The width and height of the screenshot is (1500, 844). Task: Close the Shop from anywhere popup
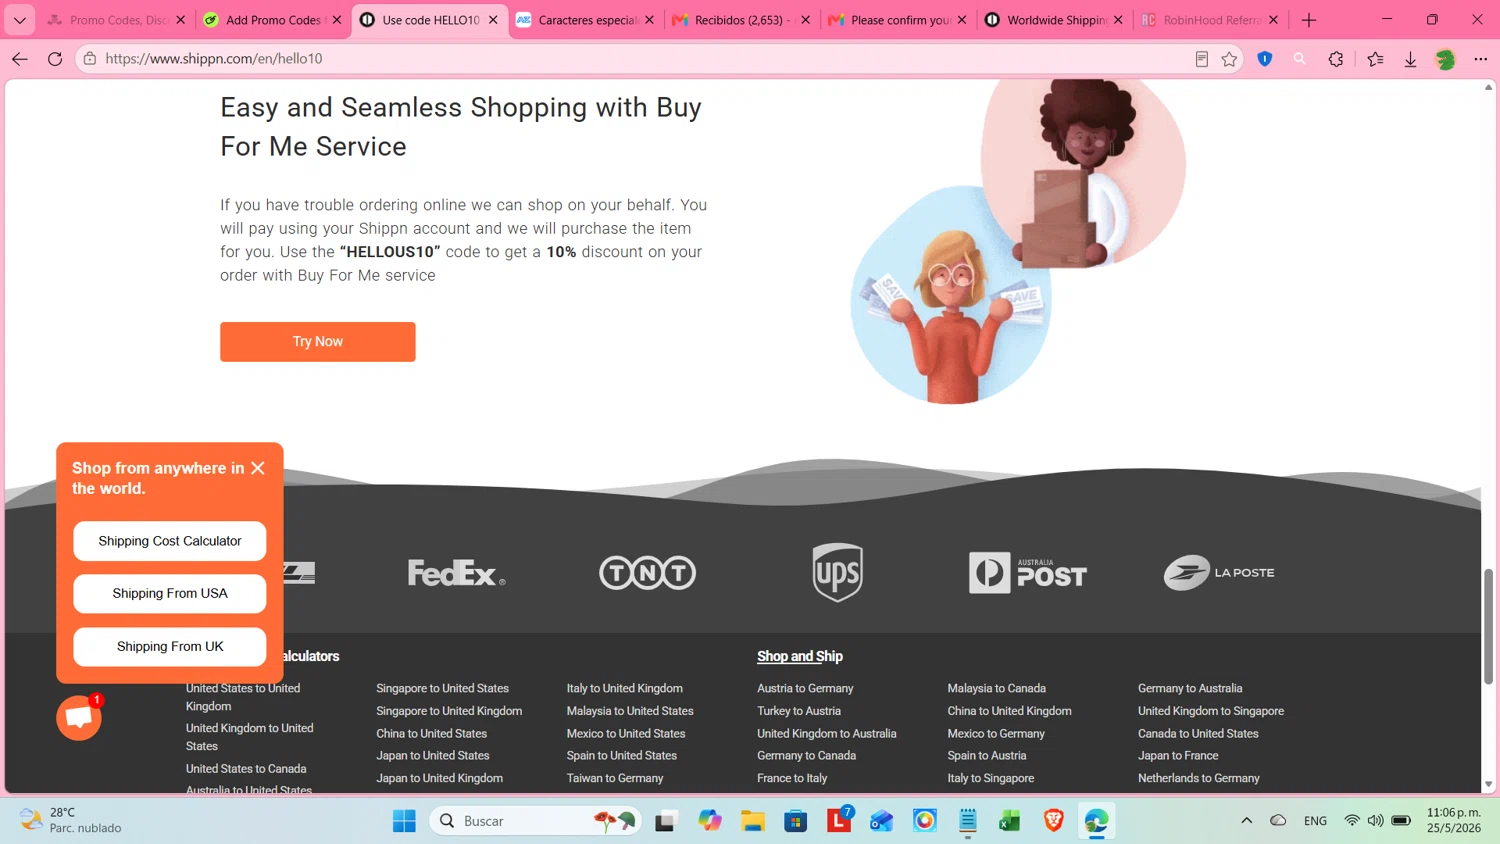pyautogui.click(x=258, y=468)
